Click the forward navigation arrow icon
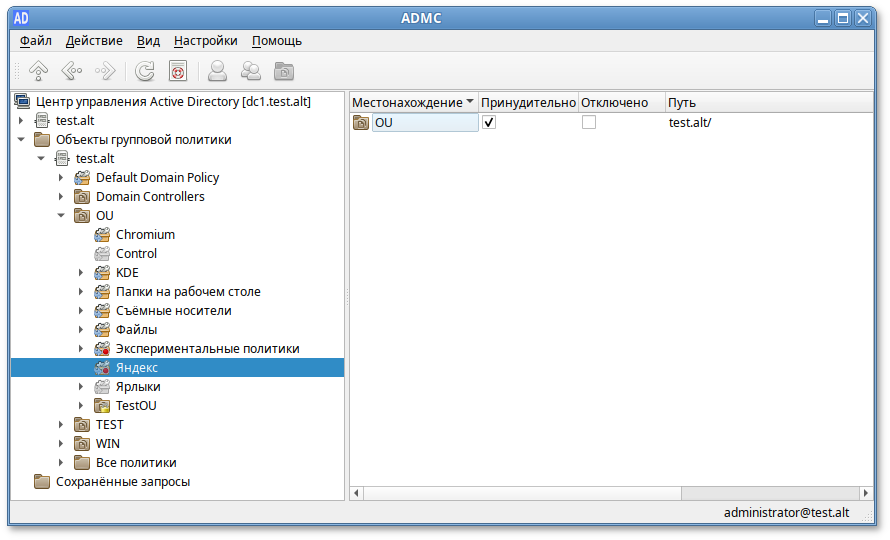The width and height of the screenshot is (890, 540). (104, 71)
